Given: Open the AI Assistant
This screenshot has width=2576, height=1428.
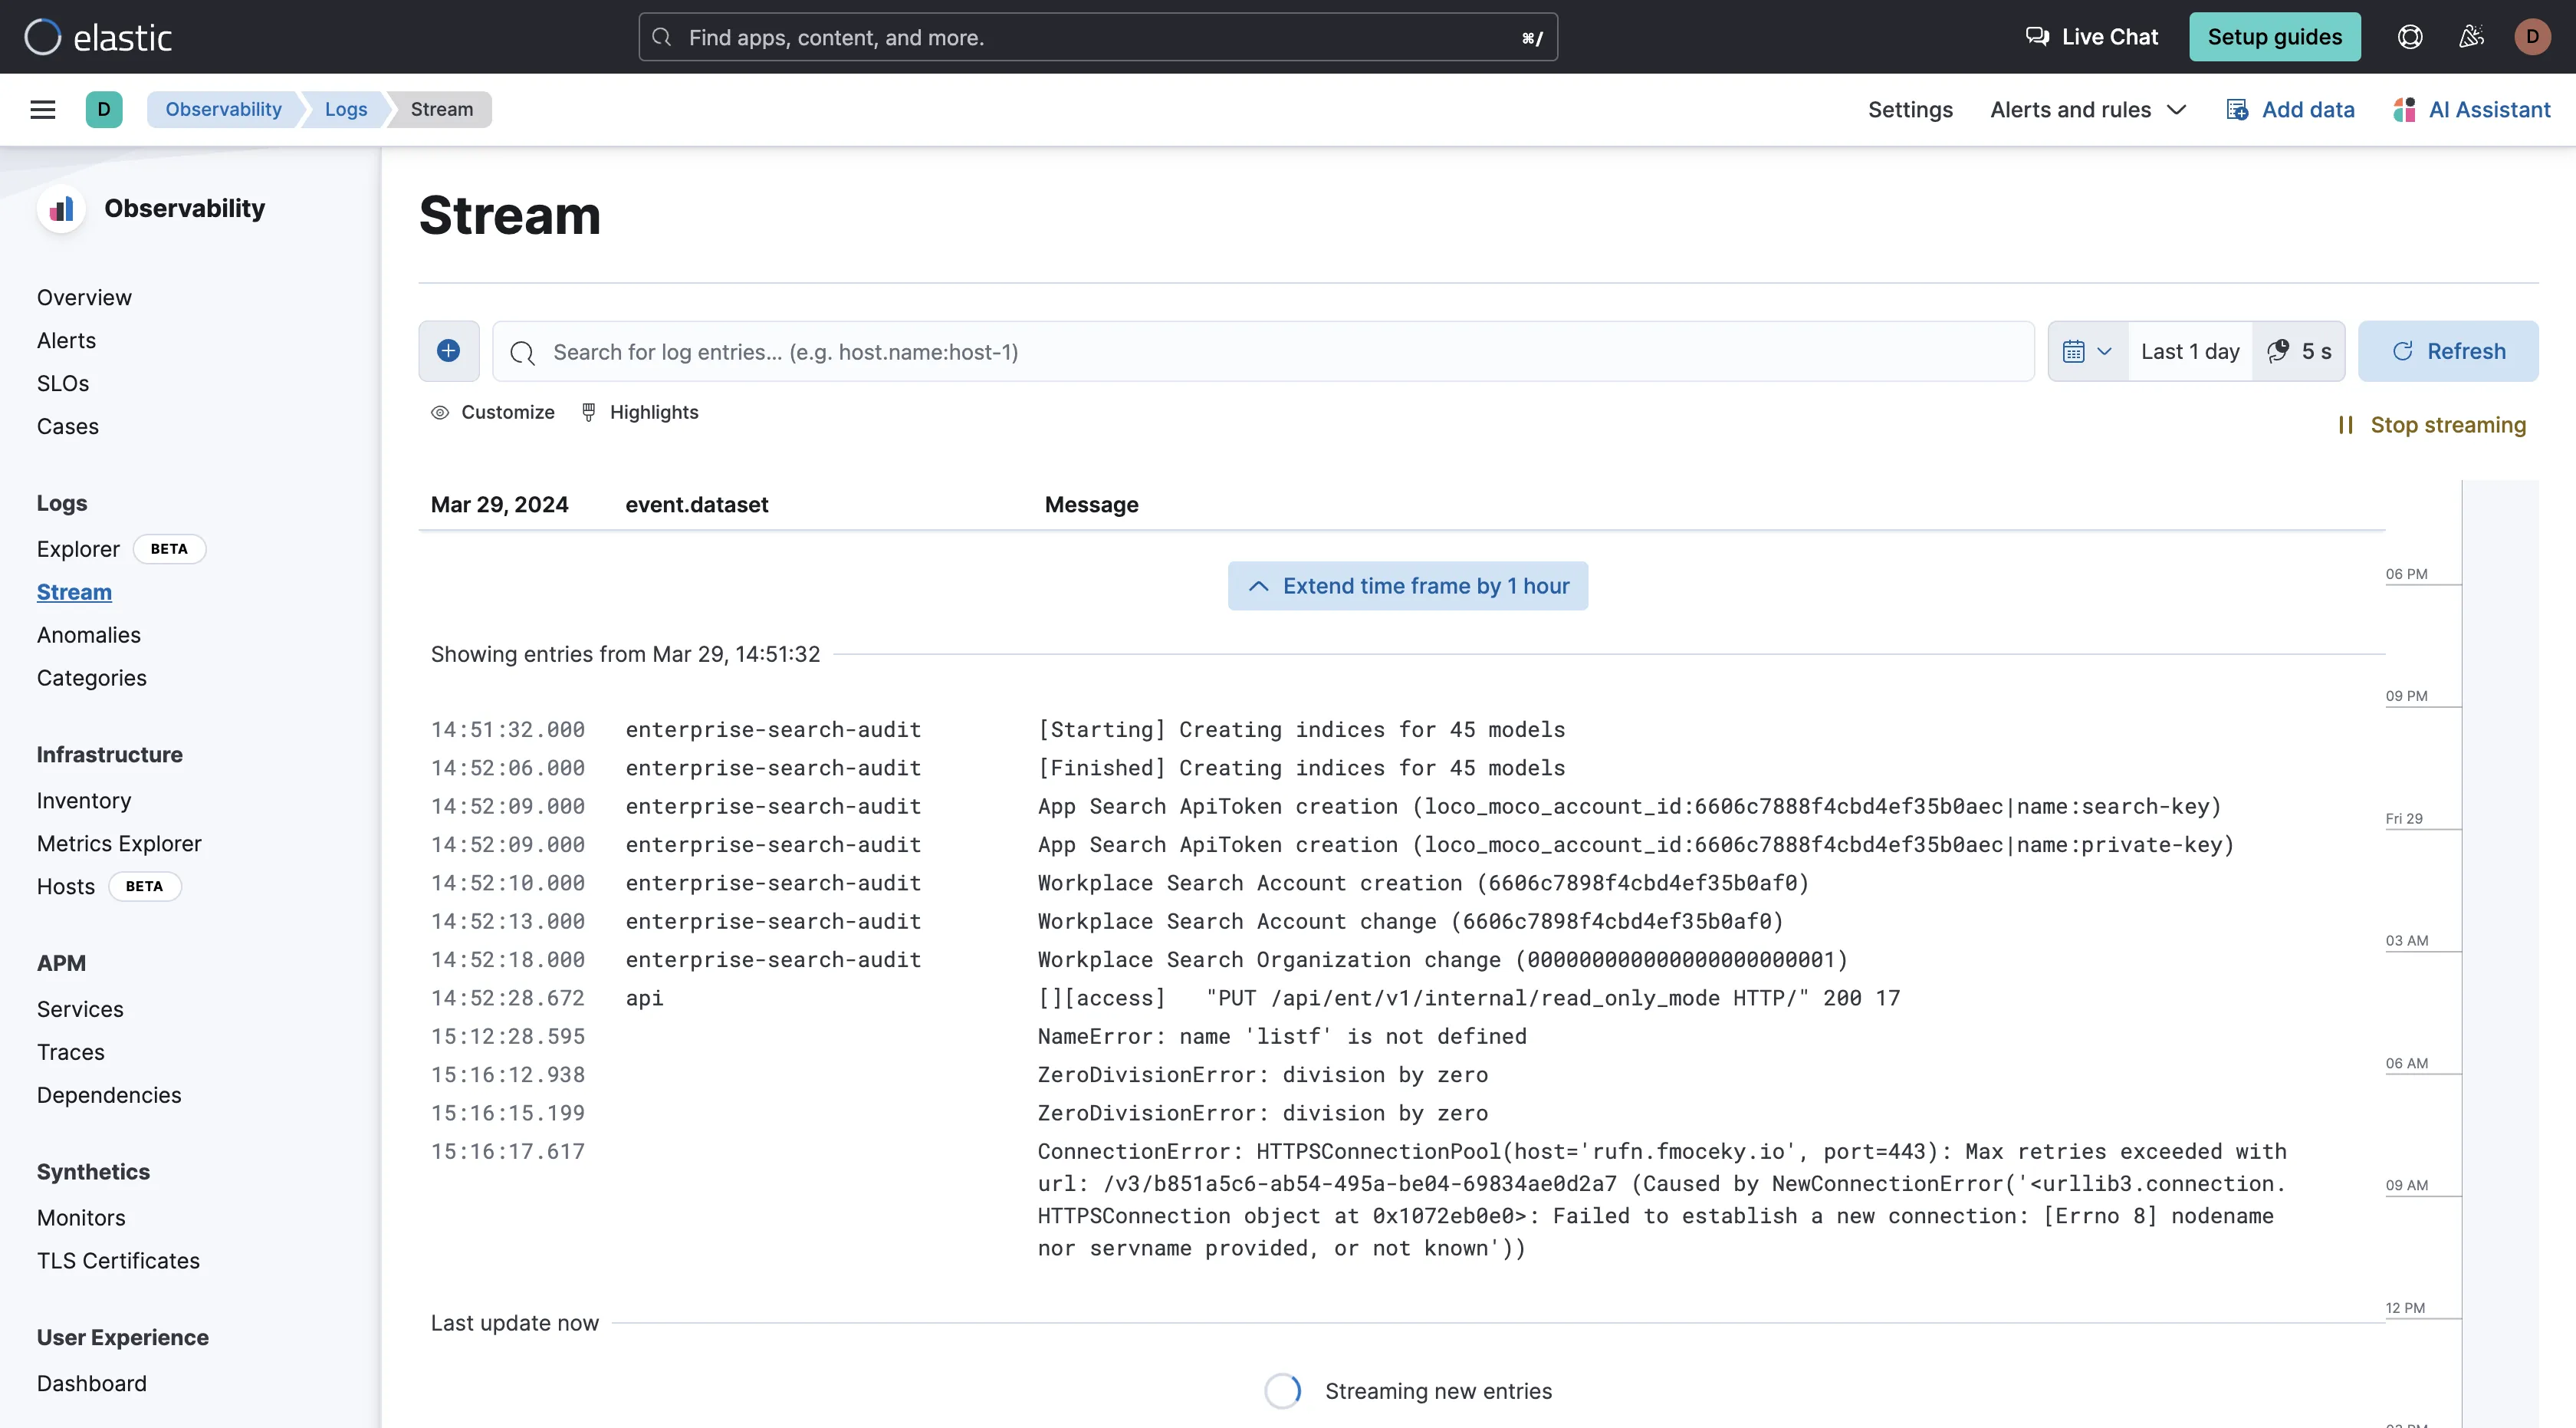Looking at the screenshot, I should click(2472, 109).
